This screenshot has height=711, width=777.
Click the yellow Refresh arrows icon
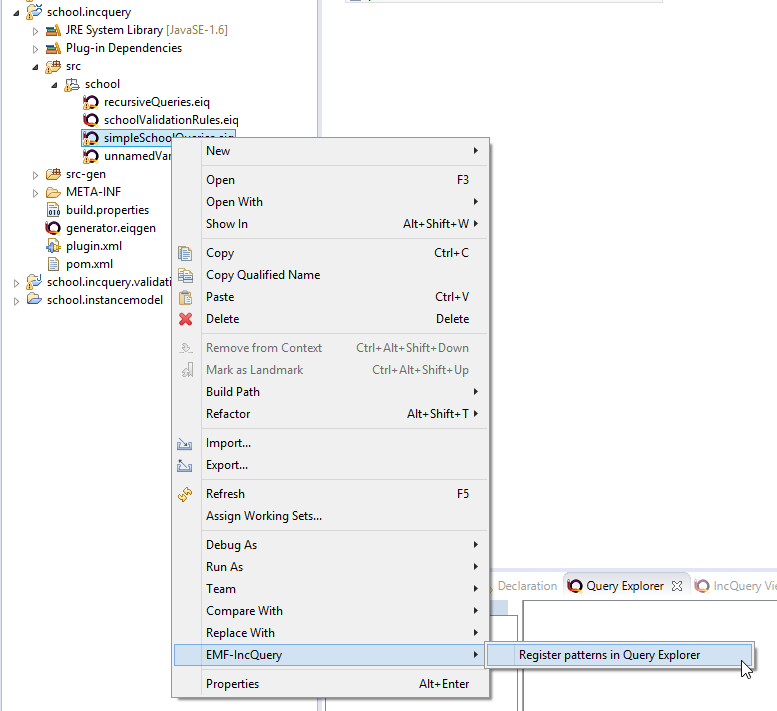tap(185, 494)
